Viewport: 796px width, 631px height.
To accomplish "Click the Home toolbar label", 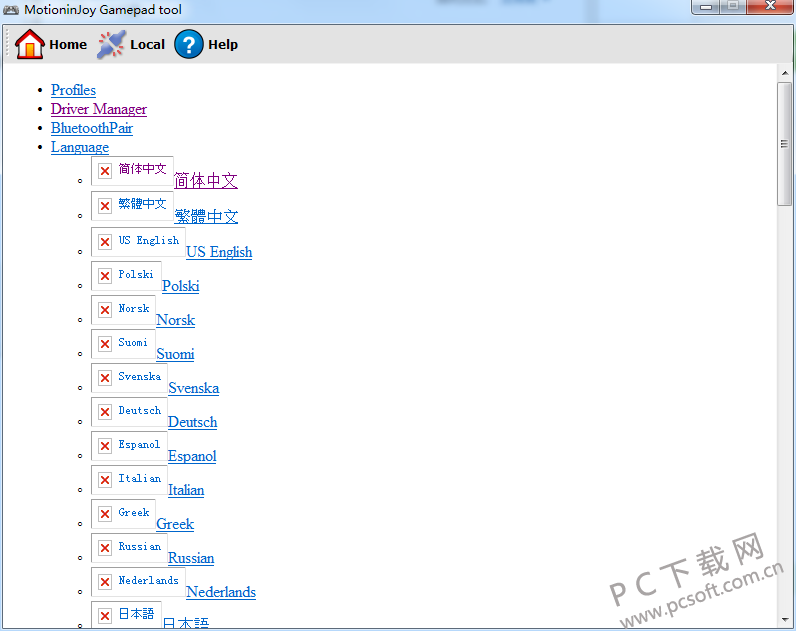I will (x=68, y=45).
